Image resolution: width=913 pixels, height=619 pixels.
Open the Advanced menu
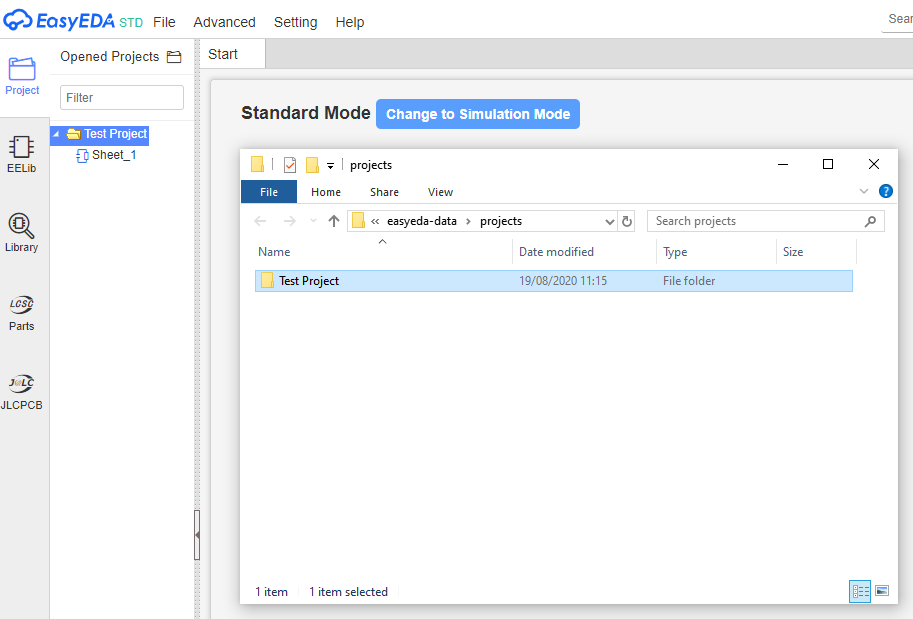pos(224,22)
